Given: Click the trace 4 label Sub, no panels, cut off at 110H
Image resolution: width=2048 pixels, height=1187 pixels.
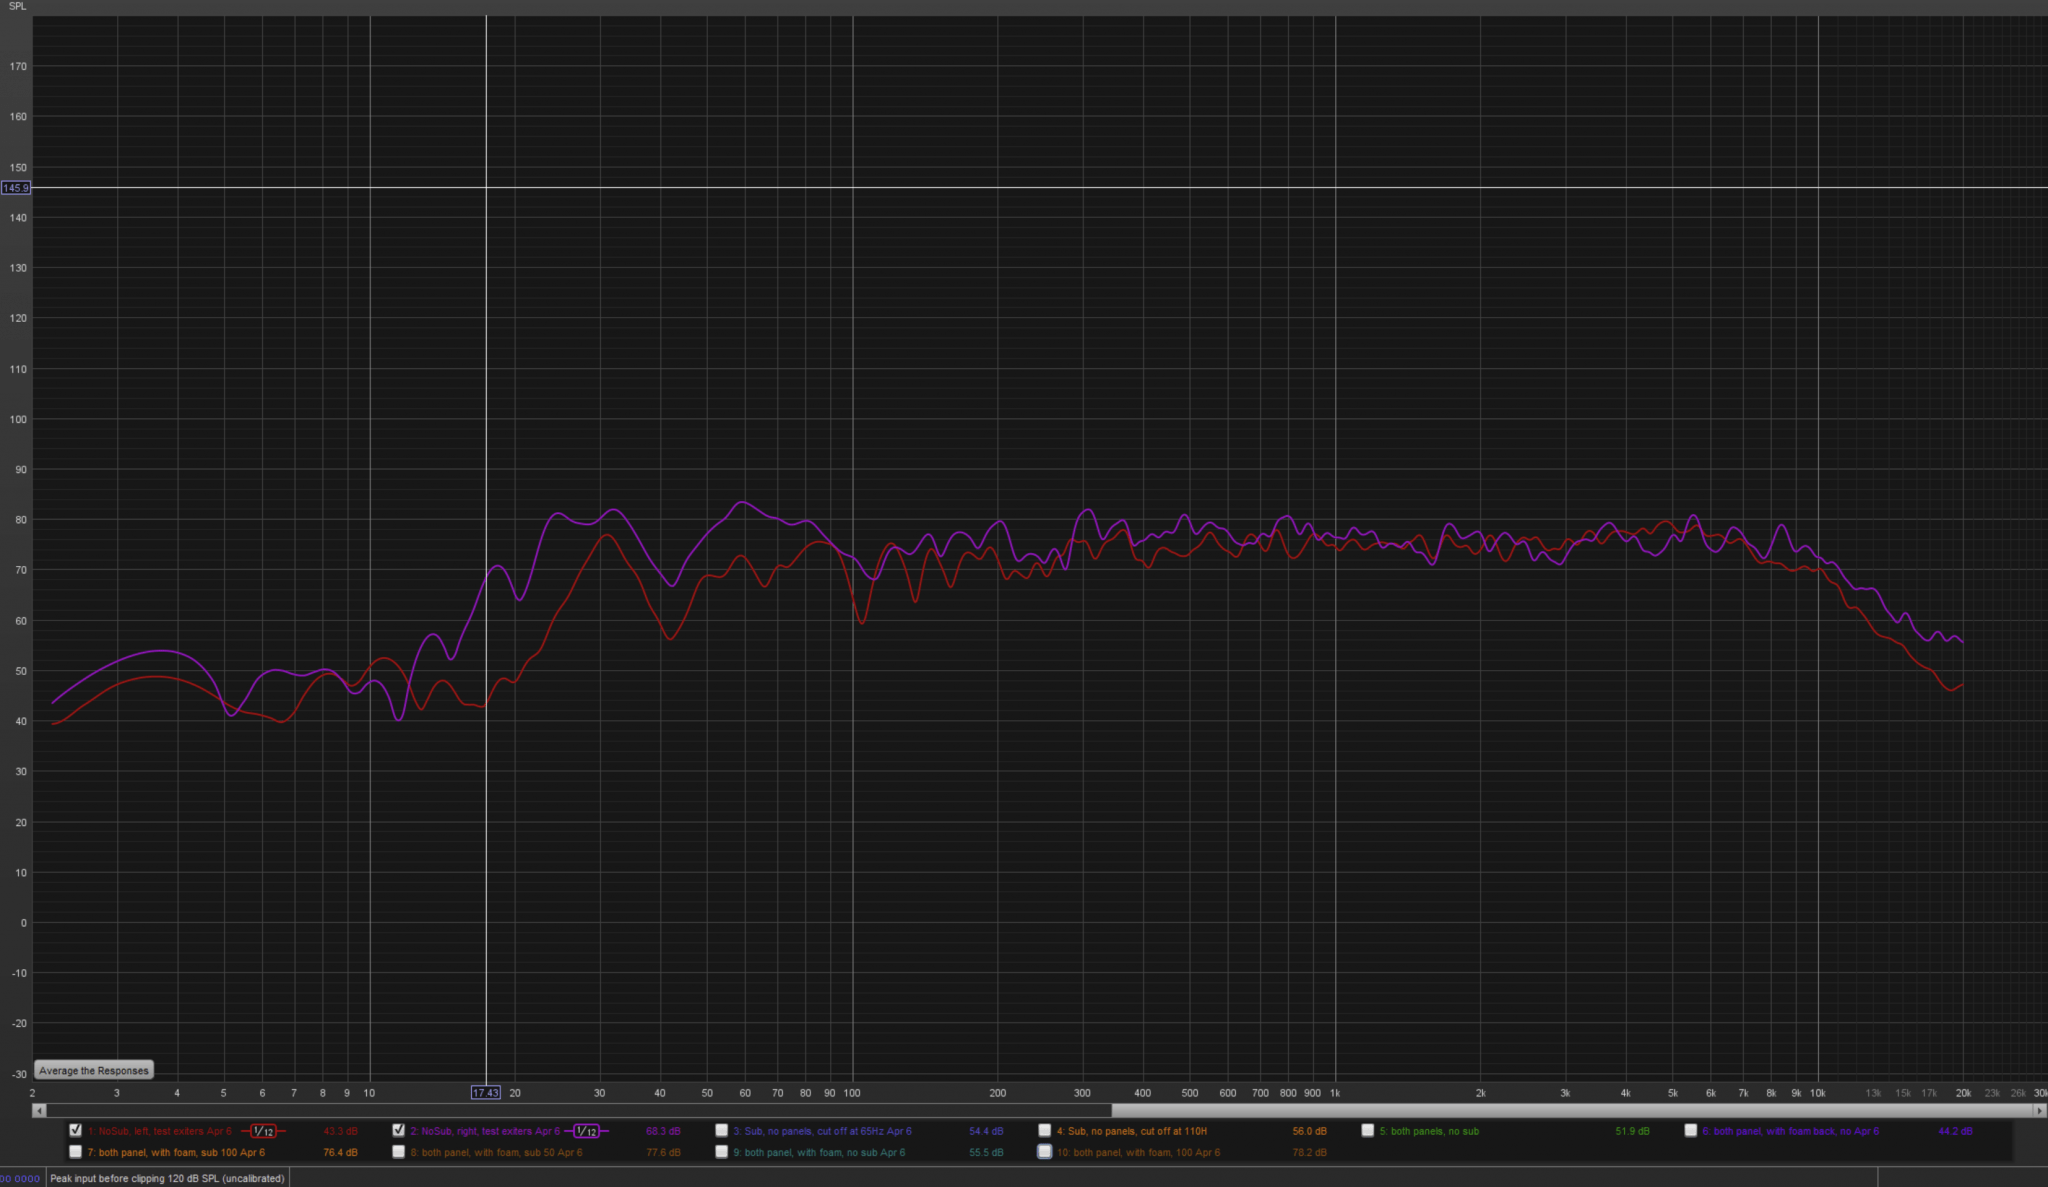Looking at the screenshot, I should click(1132, 1131).
